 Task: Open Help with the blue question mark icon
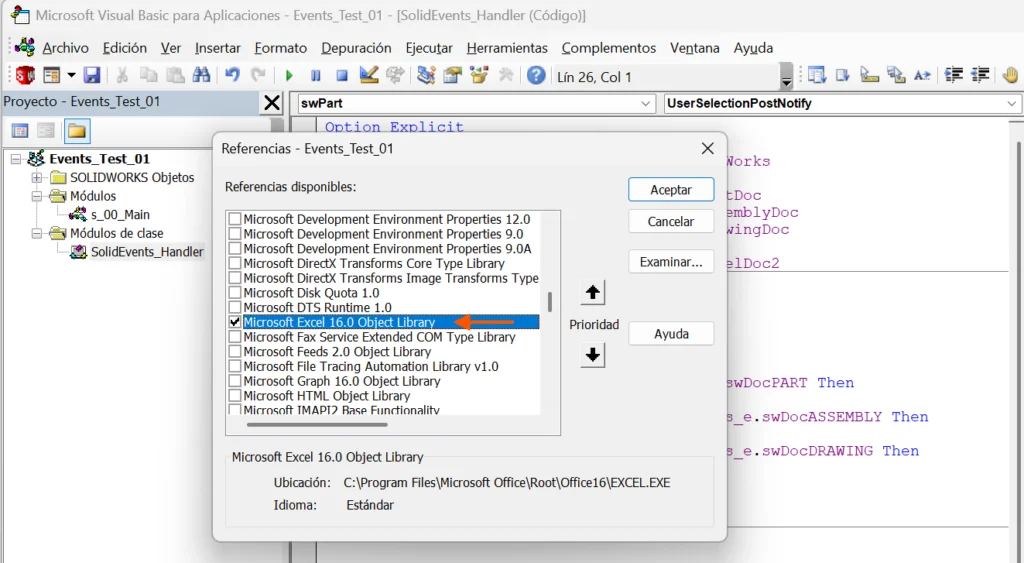pyautogui.click(x=536, y=76)
